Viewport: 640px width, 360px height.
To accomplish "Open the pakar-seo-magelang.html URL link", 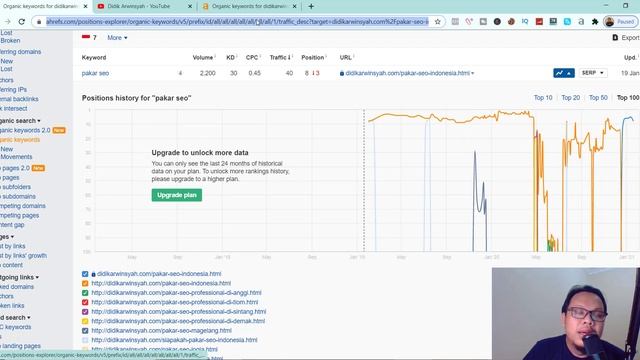I will coord(161,331).
